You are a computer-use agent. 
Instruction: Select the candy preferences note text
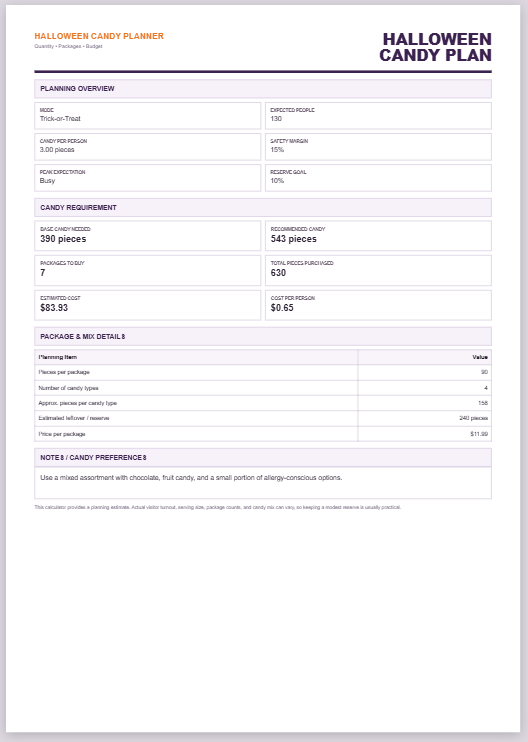[x=191, y=477]
